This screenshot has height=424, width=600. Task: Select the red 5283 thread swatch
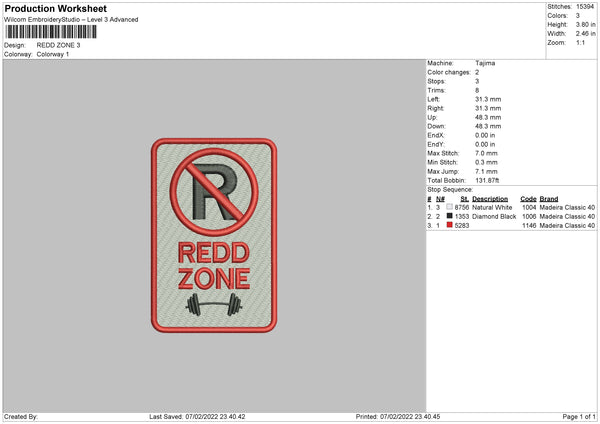tap(449, 225)
